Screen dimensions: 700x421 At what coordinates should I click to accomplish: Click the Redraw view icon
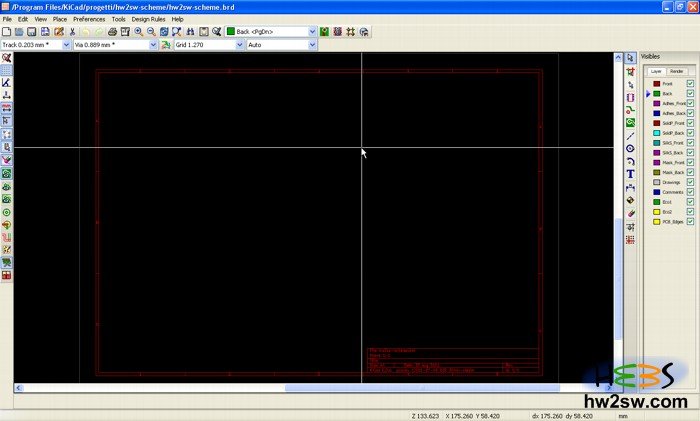(x=164, y=32)
